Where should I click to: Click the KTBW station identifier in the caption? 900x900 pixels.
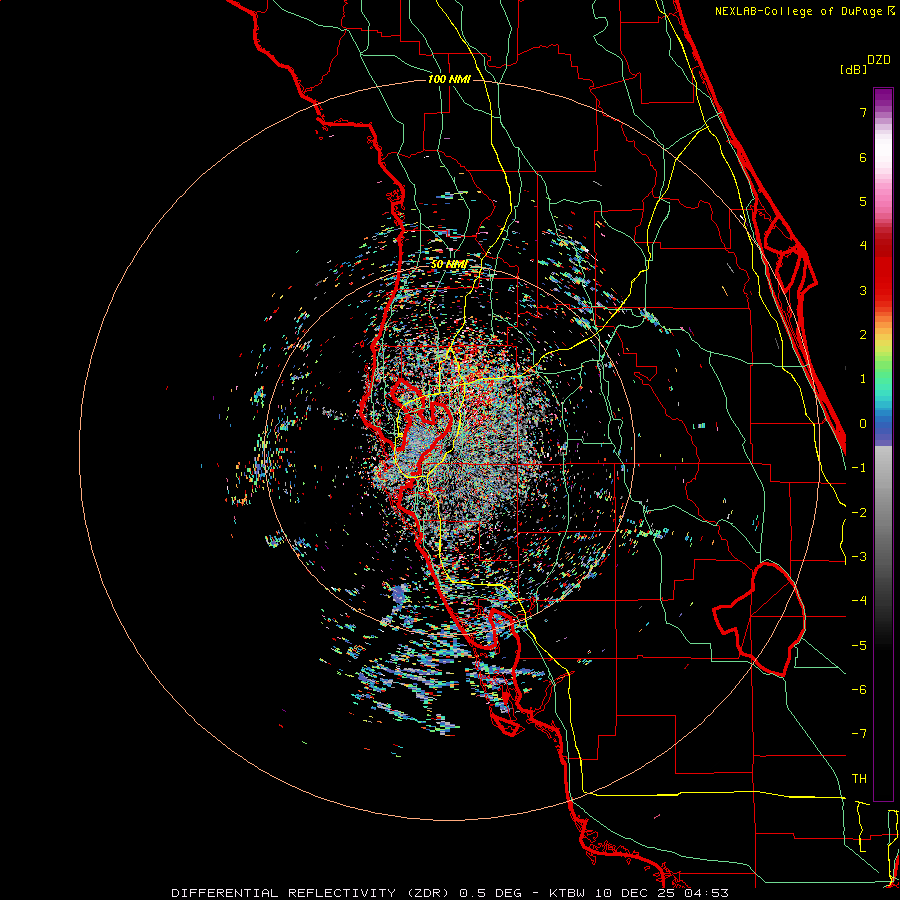[568, 893]
